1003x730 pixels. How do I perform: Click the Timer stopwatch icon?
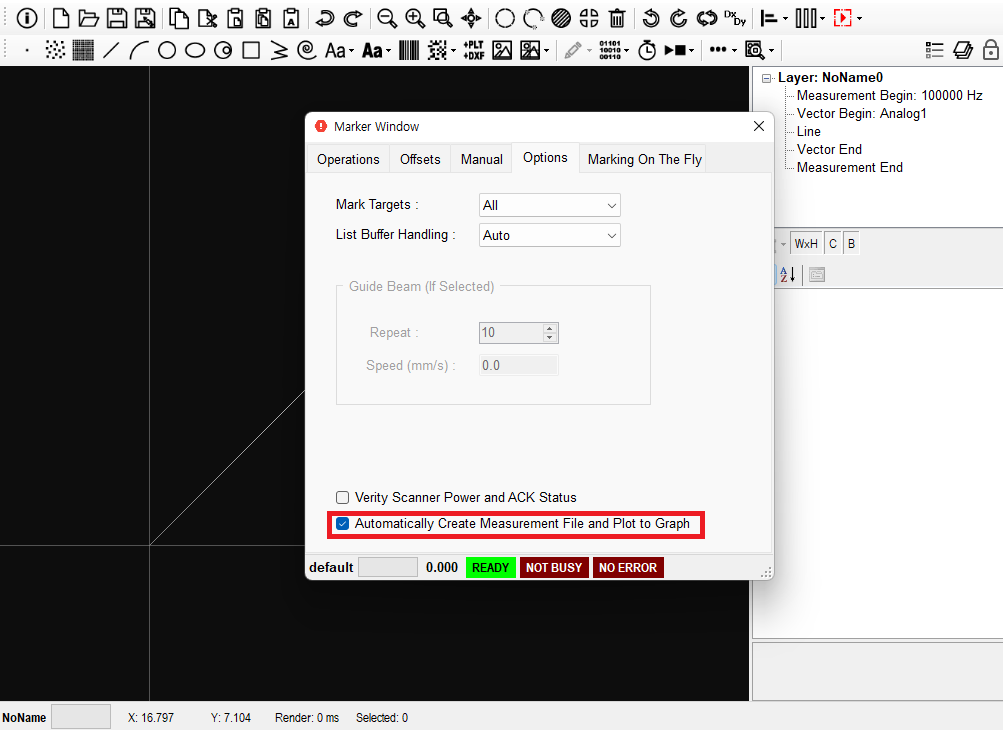[647, 50]
